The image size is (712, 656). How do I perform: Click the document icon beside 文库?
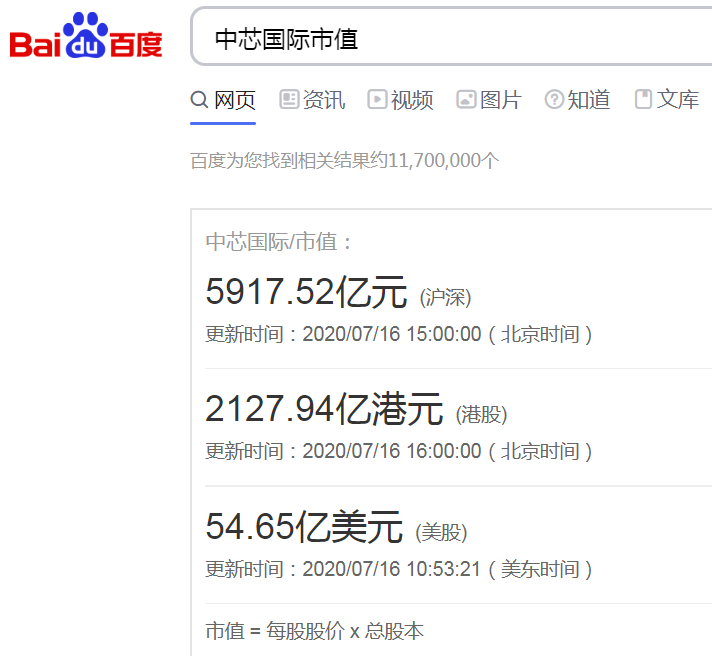click(x=643, y=99)
